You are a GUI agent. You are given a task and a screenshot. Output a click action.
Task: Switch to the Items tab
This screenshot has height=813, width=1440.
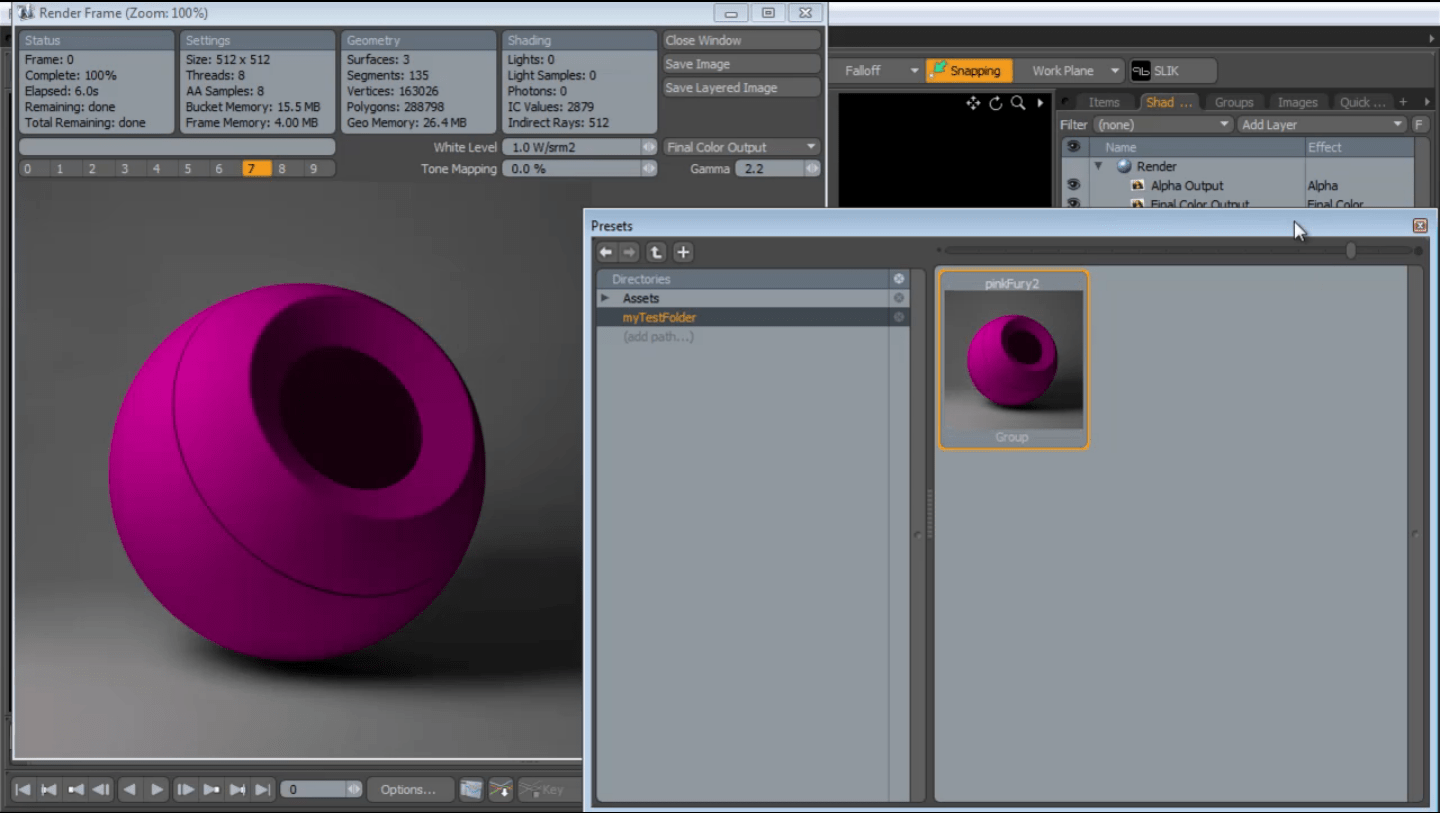pos(1103,102)
